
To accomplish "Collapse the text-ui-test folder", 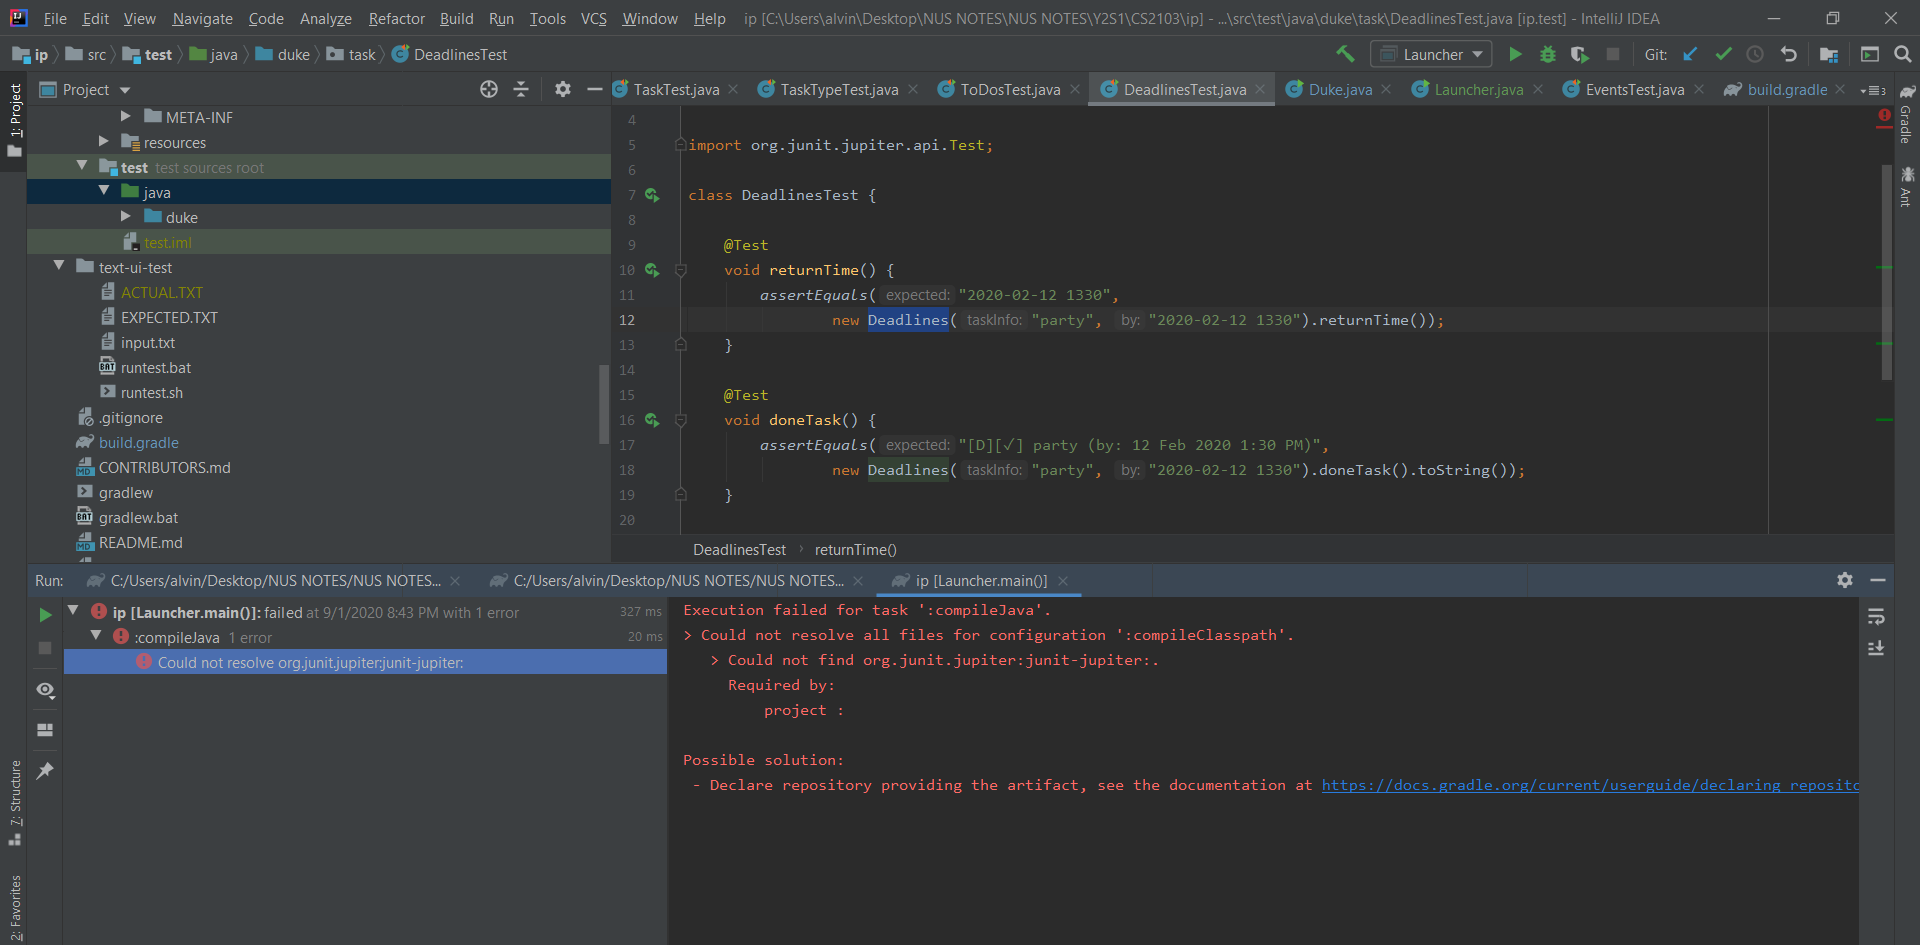I will pyautogui.click(x=59, y=266).
